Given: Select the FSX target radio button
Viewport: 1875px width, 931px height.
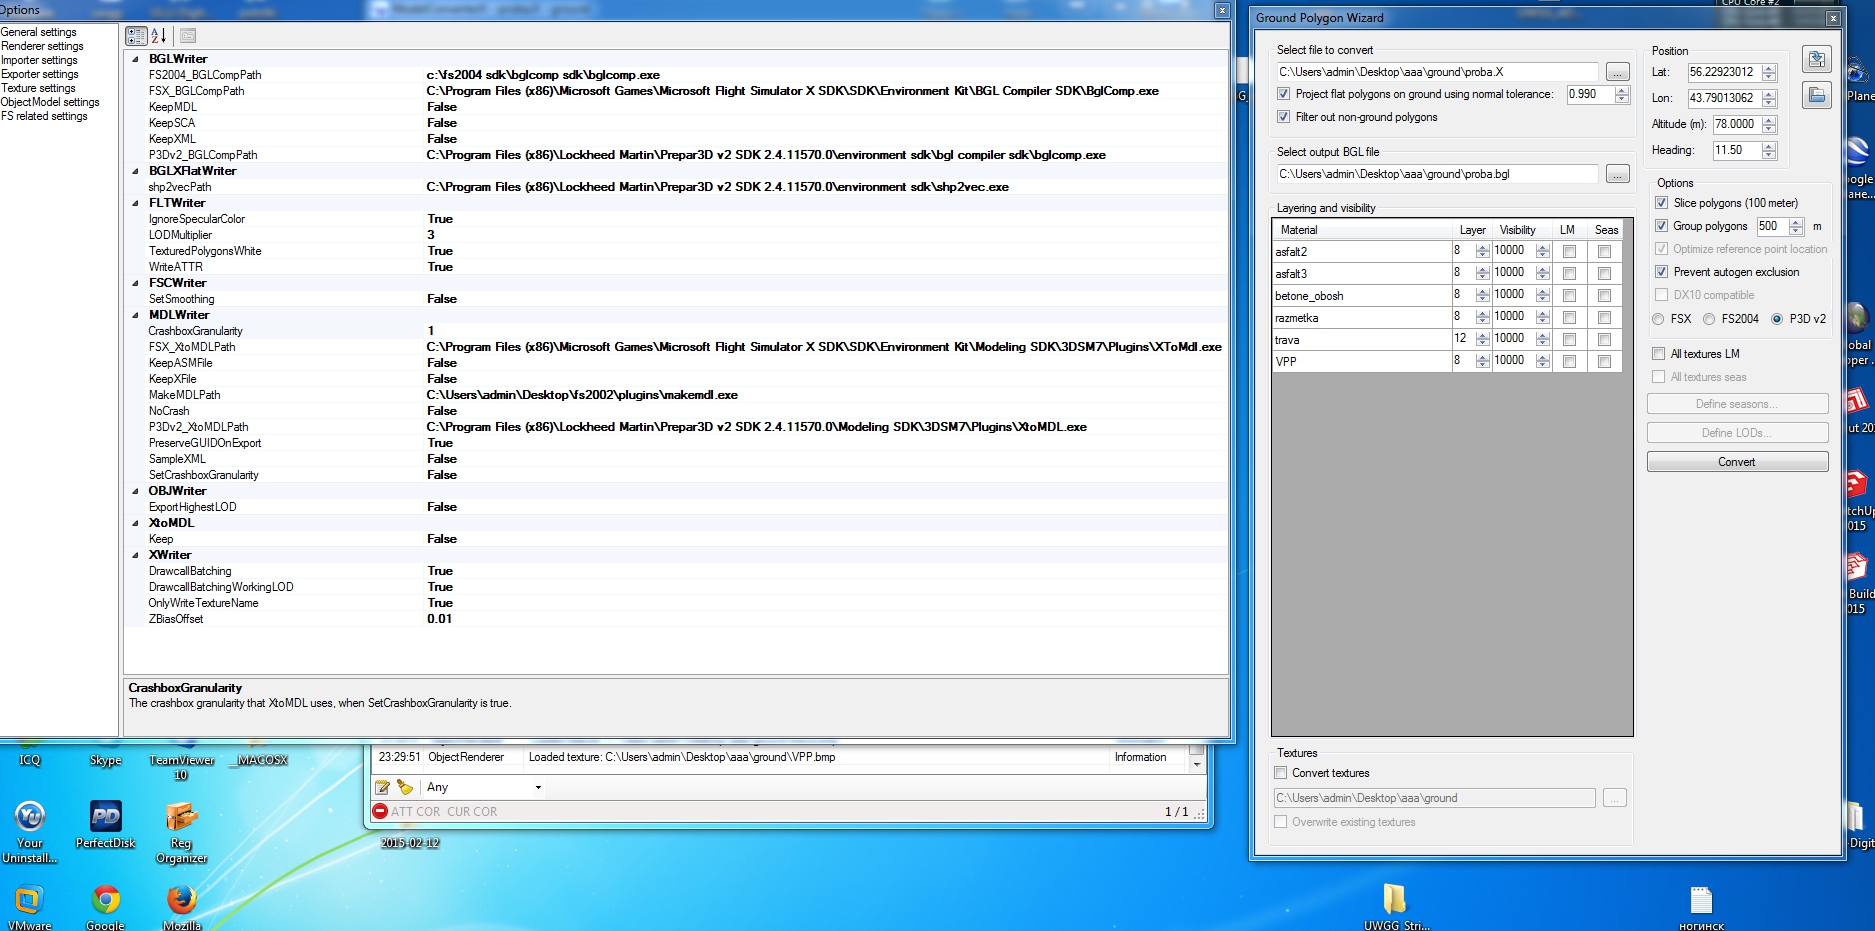Looking at the screenshot, I should point(1659,319).
